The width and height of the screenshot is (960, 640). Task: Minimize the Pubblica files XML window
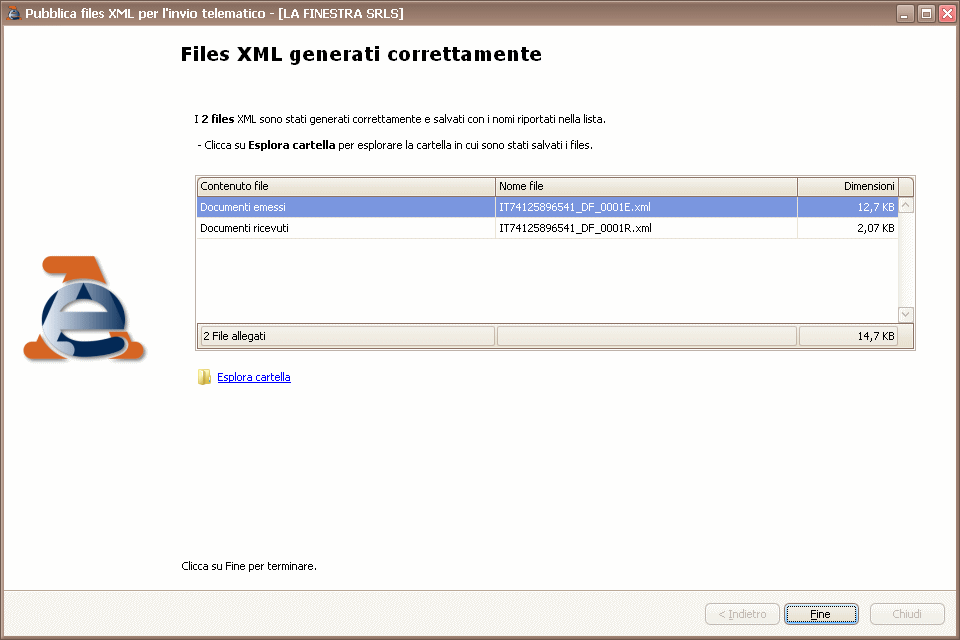click(x=905, y=14)
